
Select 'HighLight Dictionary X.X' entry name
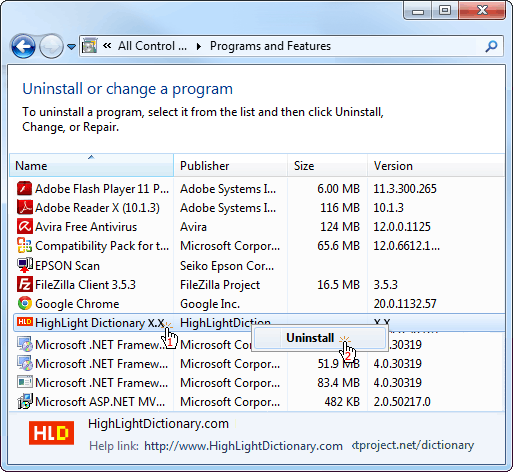pos(100,323)
